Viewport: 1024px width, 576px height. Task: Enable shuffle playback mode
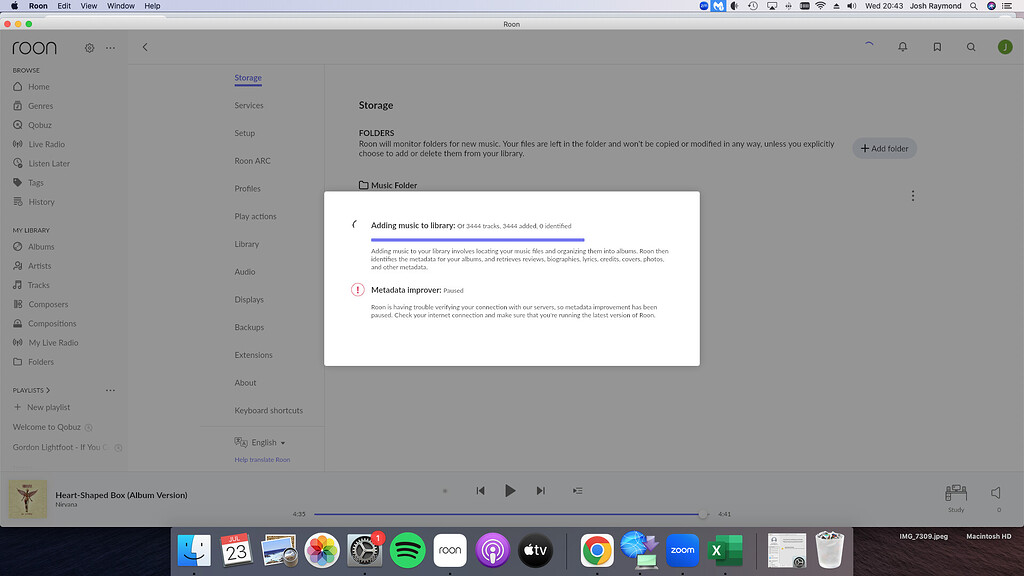coord(444,491)
